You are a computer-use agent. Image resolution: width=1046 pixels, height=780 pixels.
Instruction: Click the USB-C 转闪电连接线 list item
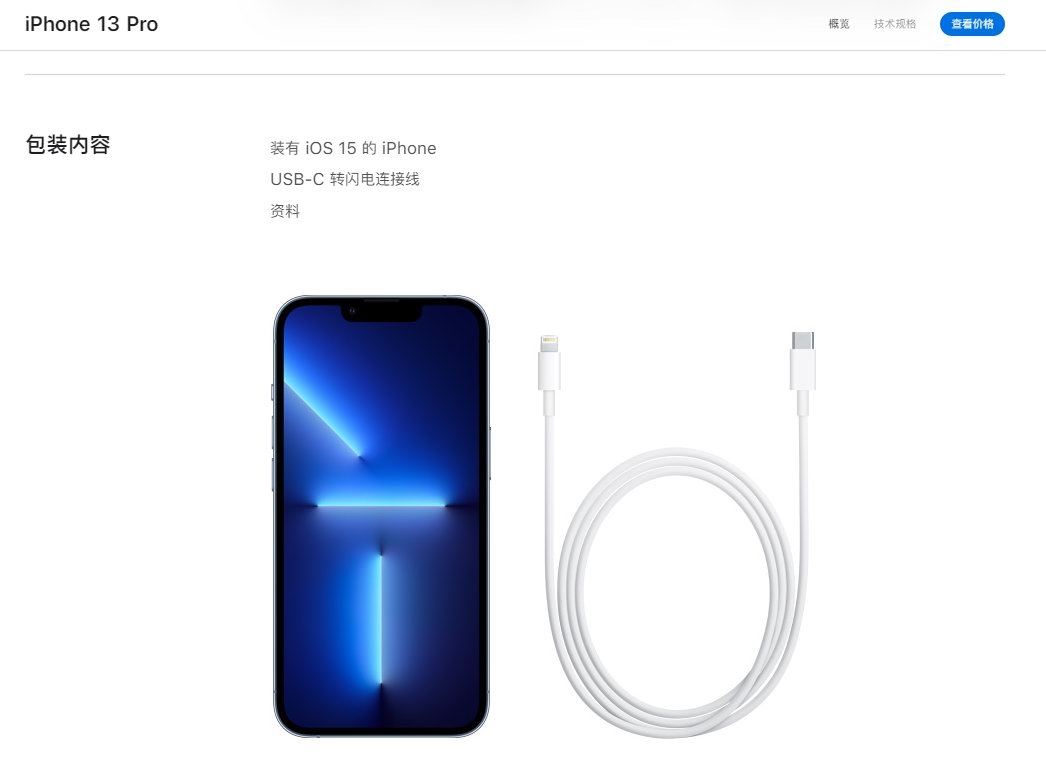(x=345, y=179)
